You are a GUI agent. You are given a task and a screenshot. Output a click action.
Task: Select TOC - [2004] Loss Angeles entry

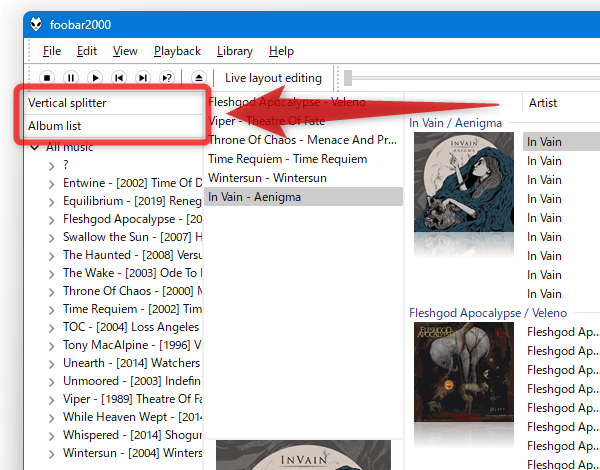[131, 327]
